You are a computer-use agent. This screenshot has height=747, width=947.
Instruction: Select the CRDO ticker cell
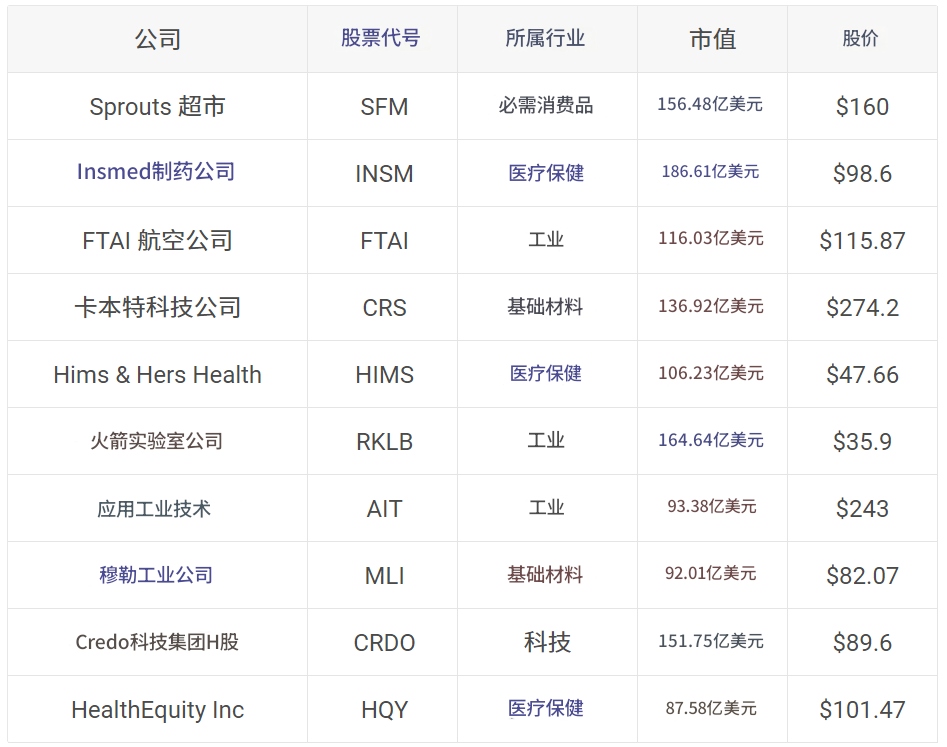(382, 642)
